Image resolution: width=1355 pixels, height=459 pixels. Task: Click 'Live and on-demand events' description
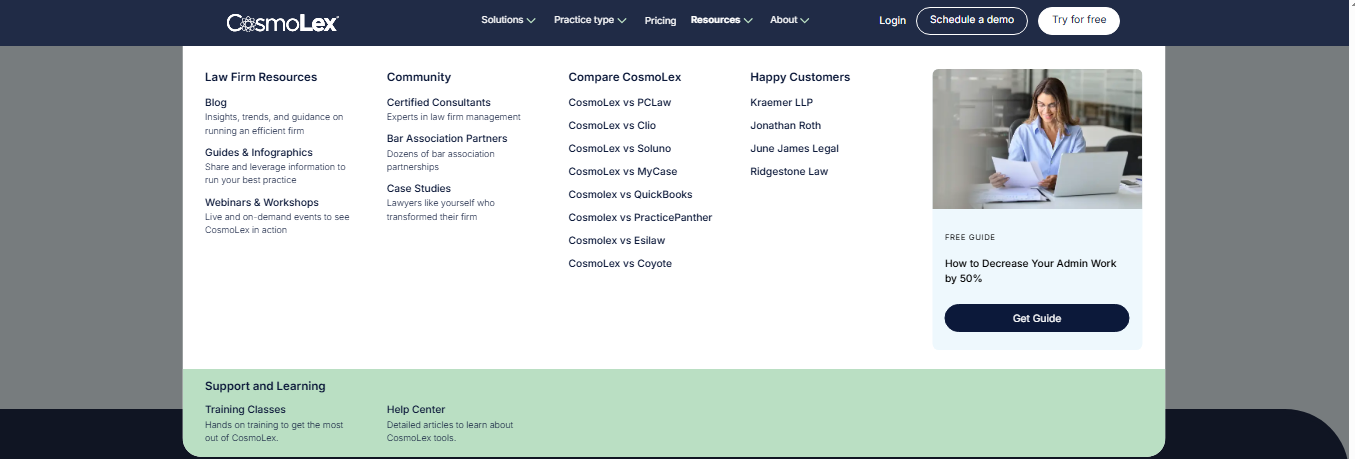pyautogui.click(x=277, y=223)
